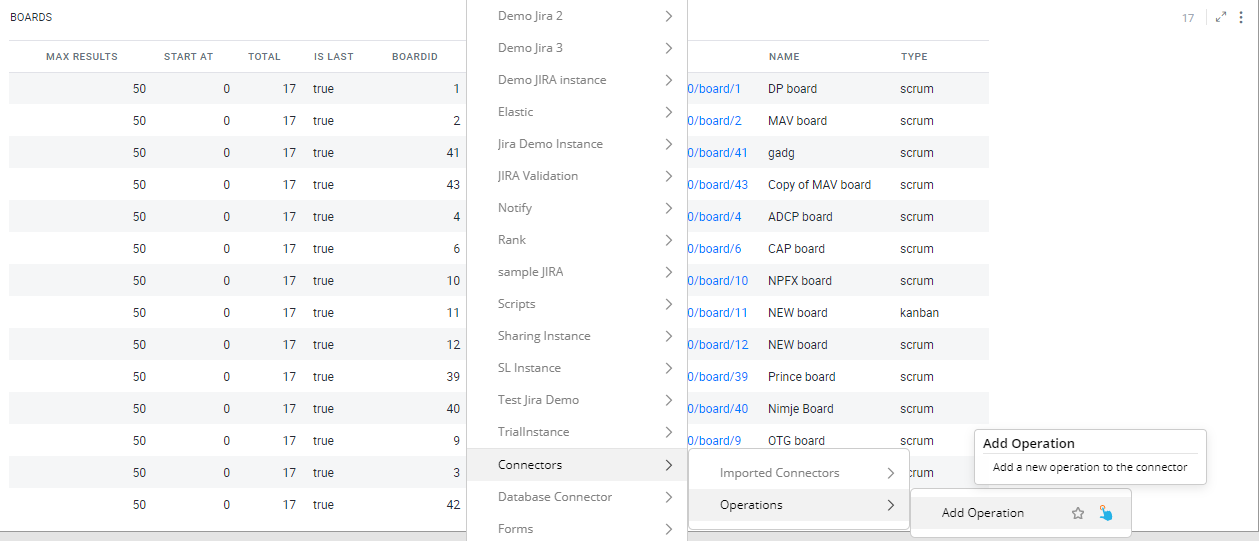Select the Prince board row name cell
The image size is (1259, 541).
(x=802, y=377)
